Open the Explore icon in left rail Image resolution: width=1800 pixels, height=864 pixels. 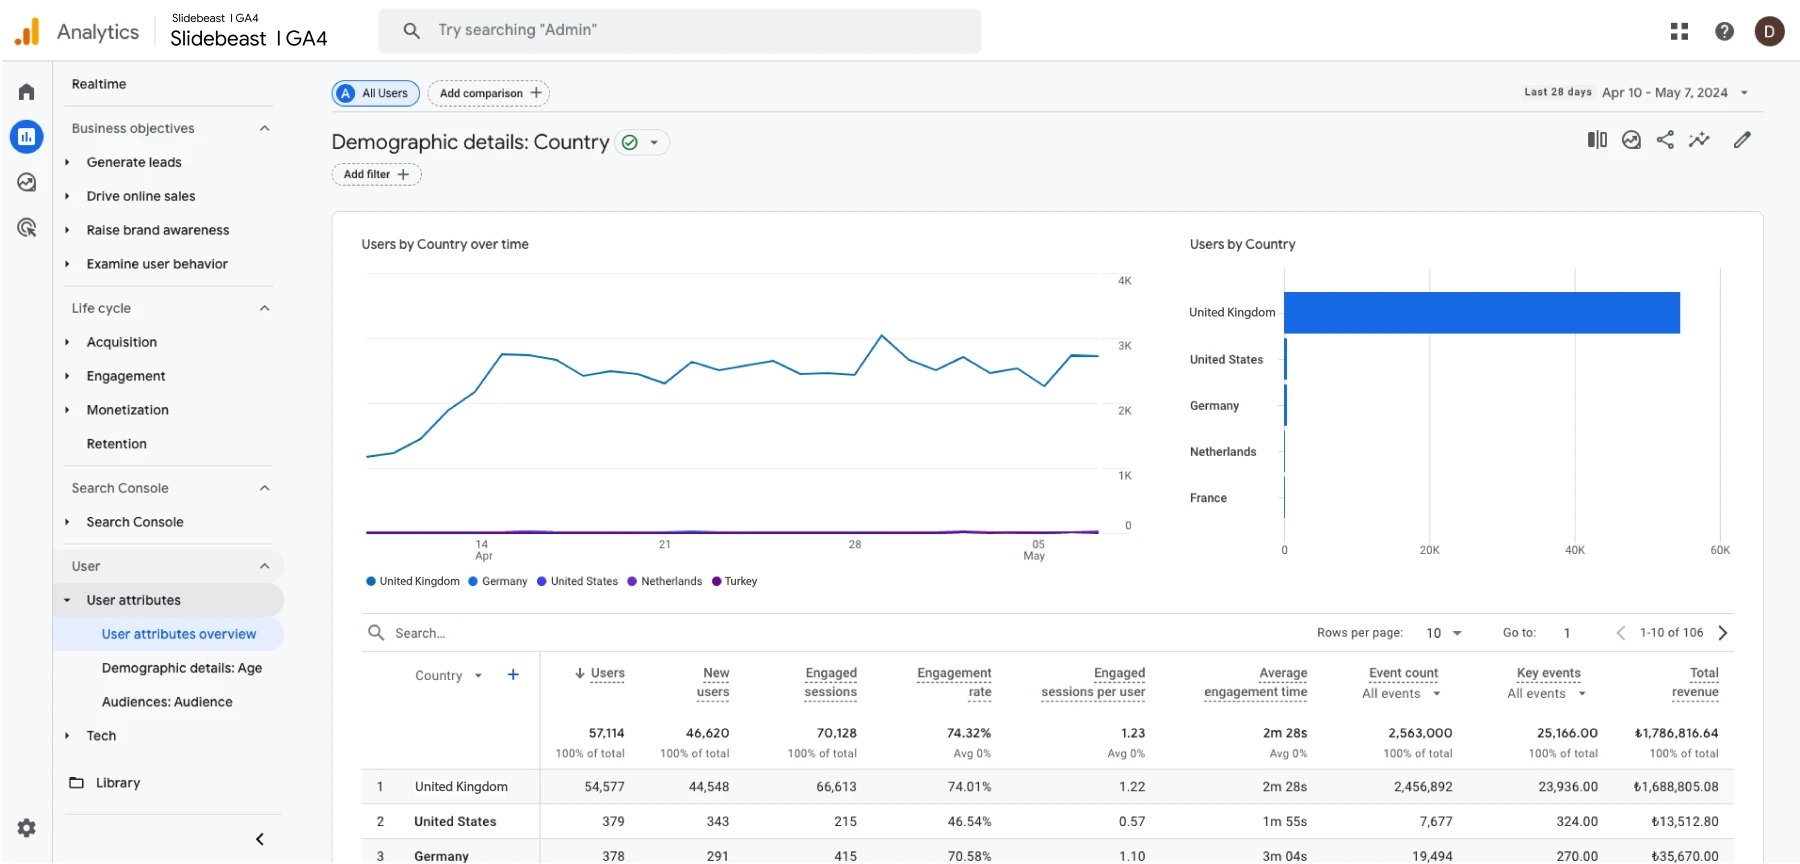point(27,182)
